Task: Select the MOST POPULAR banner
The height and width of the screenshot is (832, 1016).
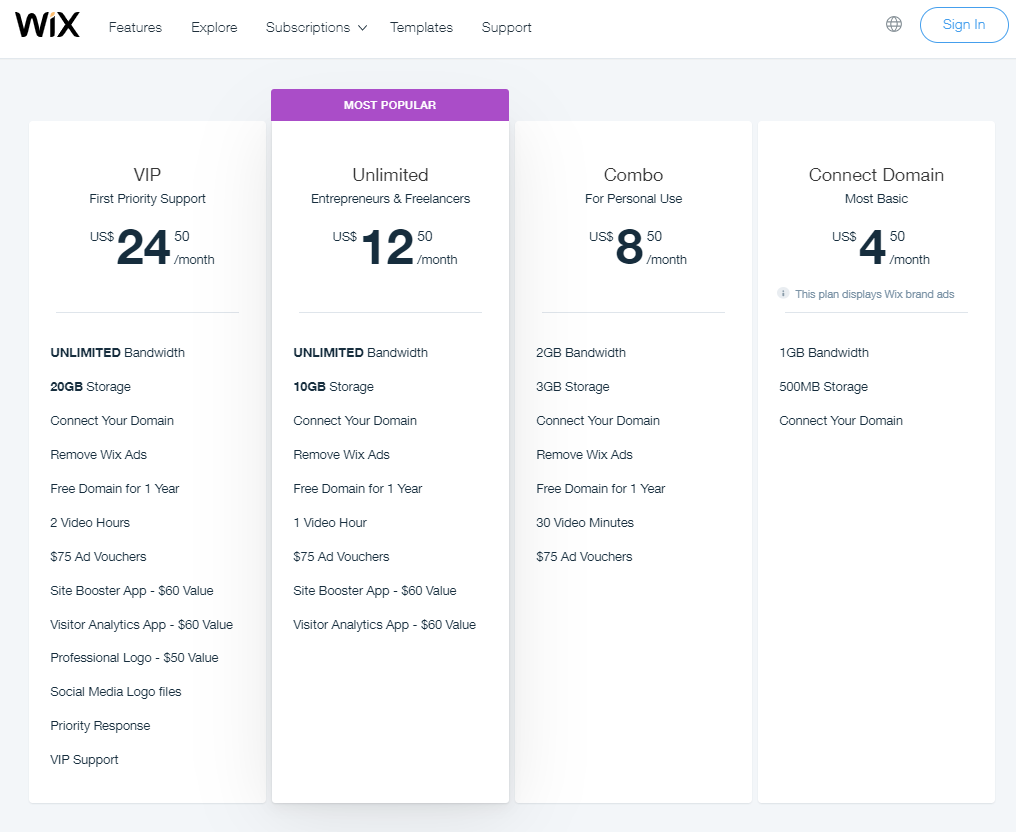Action: (390, 105)
